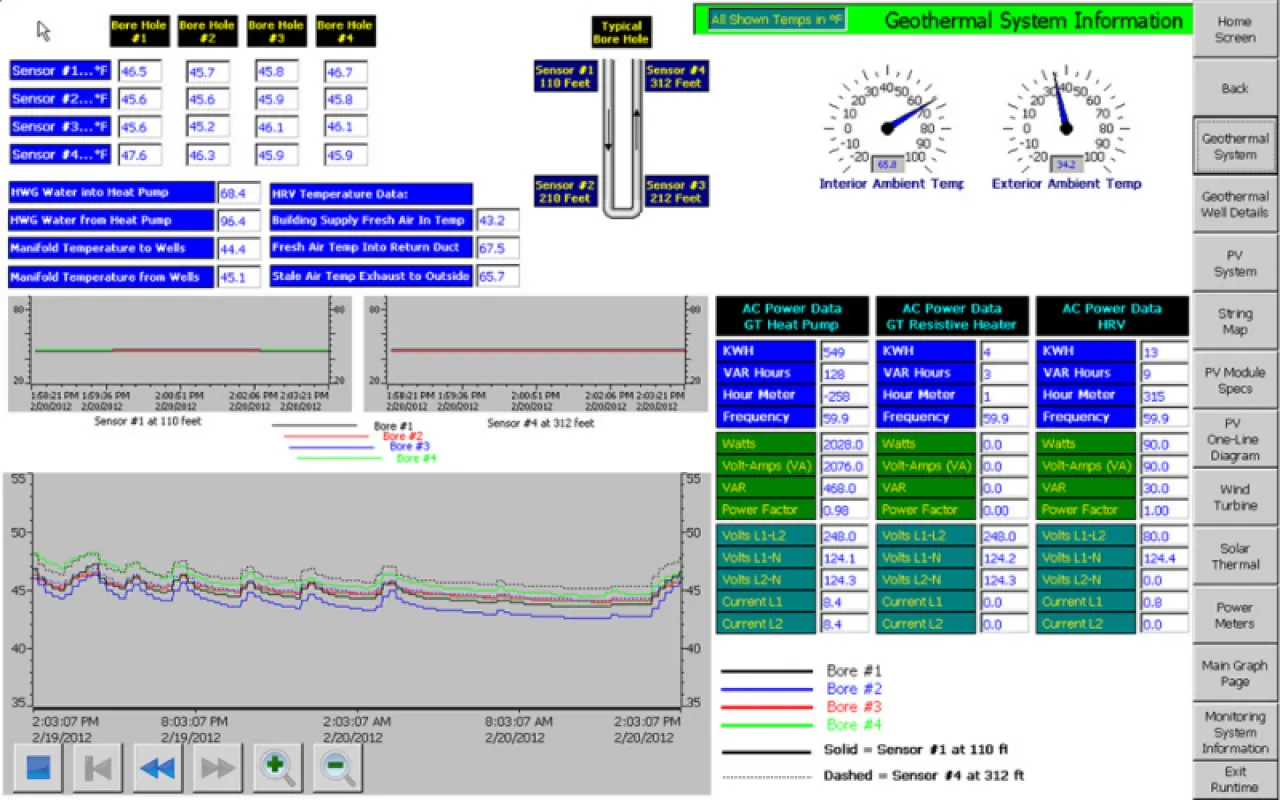This screenshot has width=1280, height=800.
Task: Click the Sensor #1 at 110 feet trend chart
Action: (x=180, y=353)
